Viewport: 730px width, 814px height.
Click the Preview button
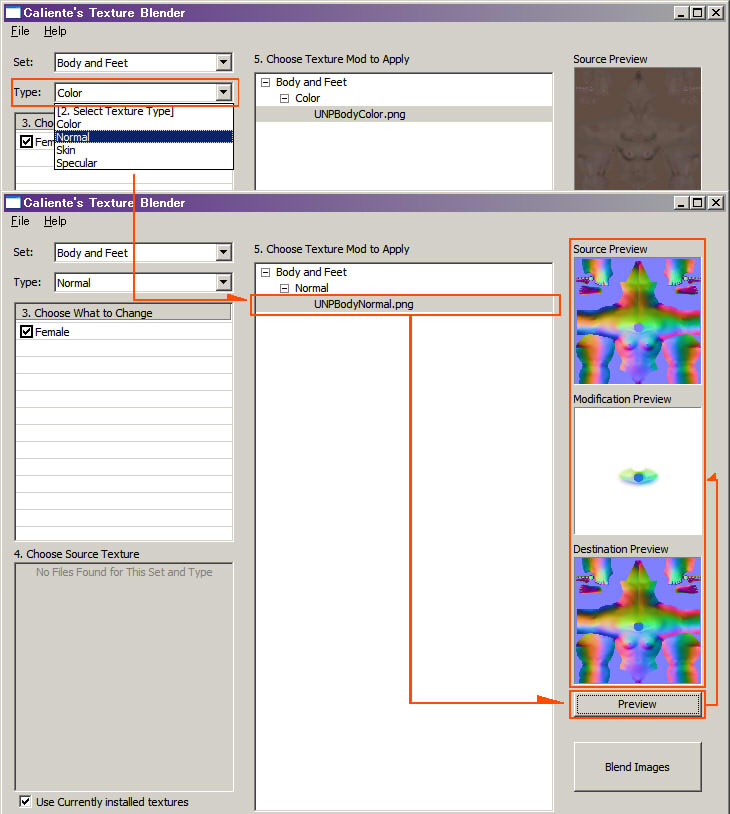point(637,704)
